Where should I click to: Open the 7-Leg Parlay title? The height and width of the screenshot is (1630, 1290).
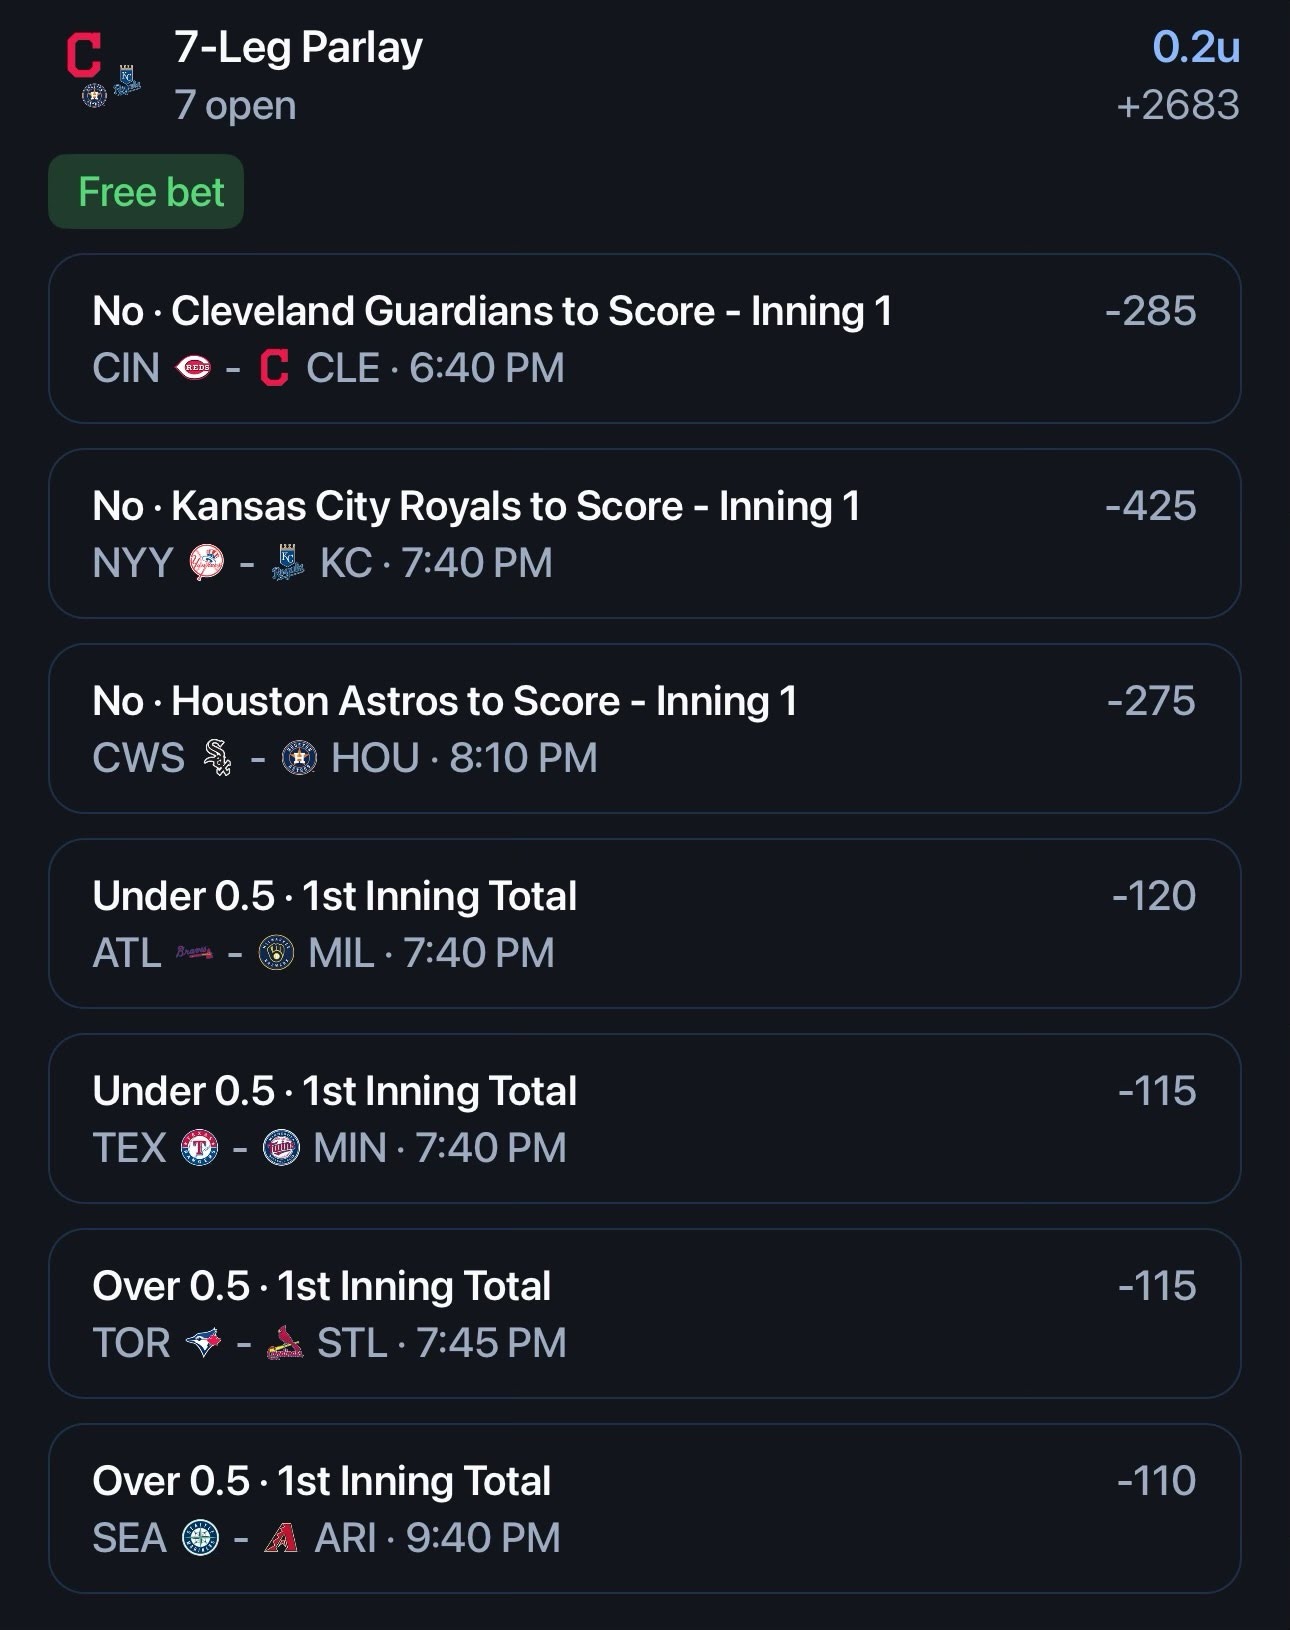298,47
